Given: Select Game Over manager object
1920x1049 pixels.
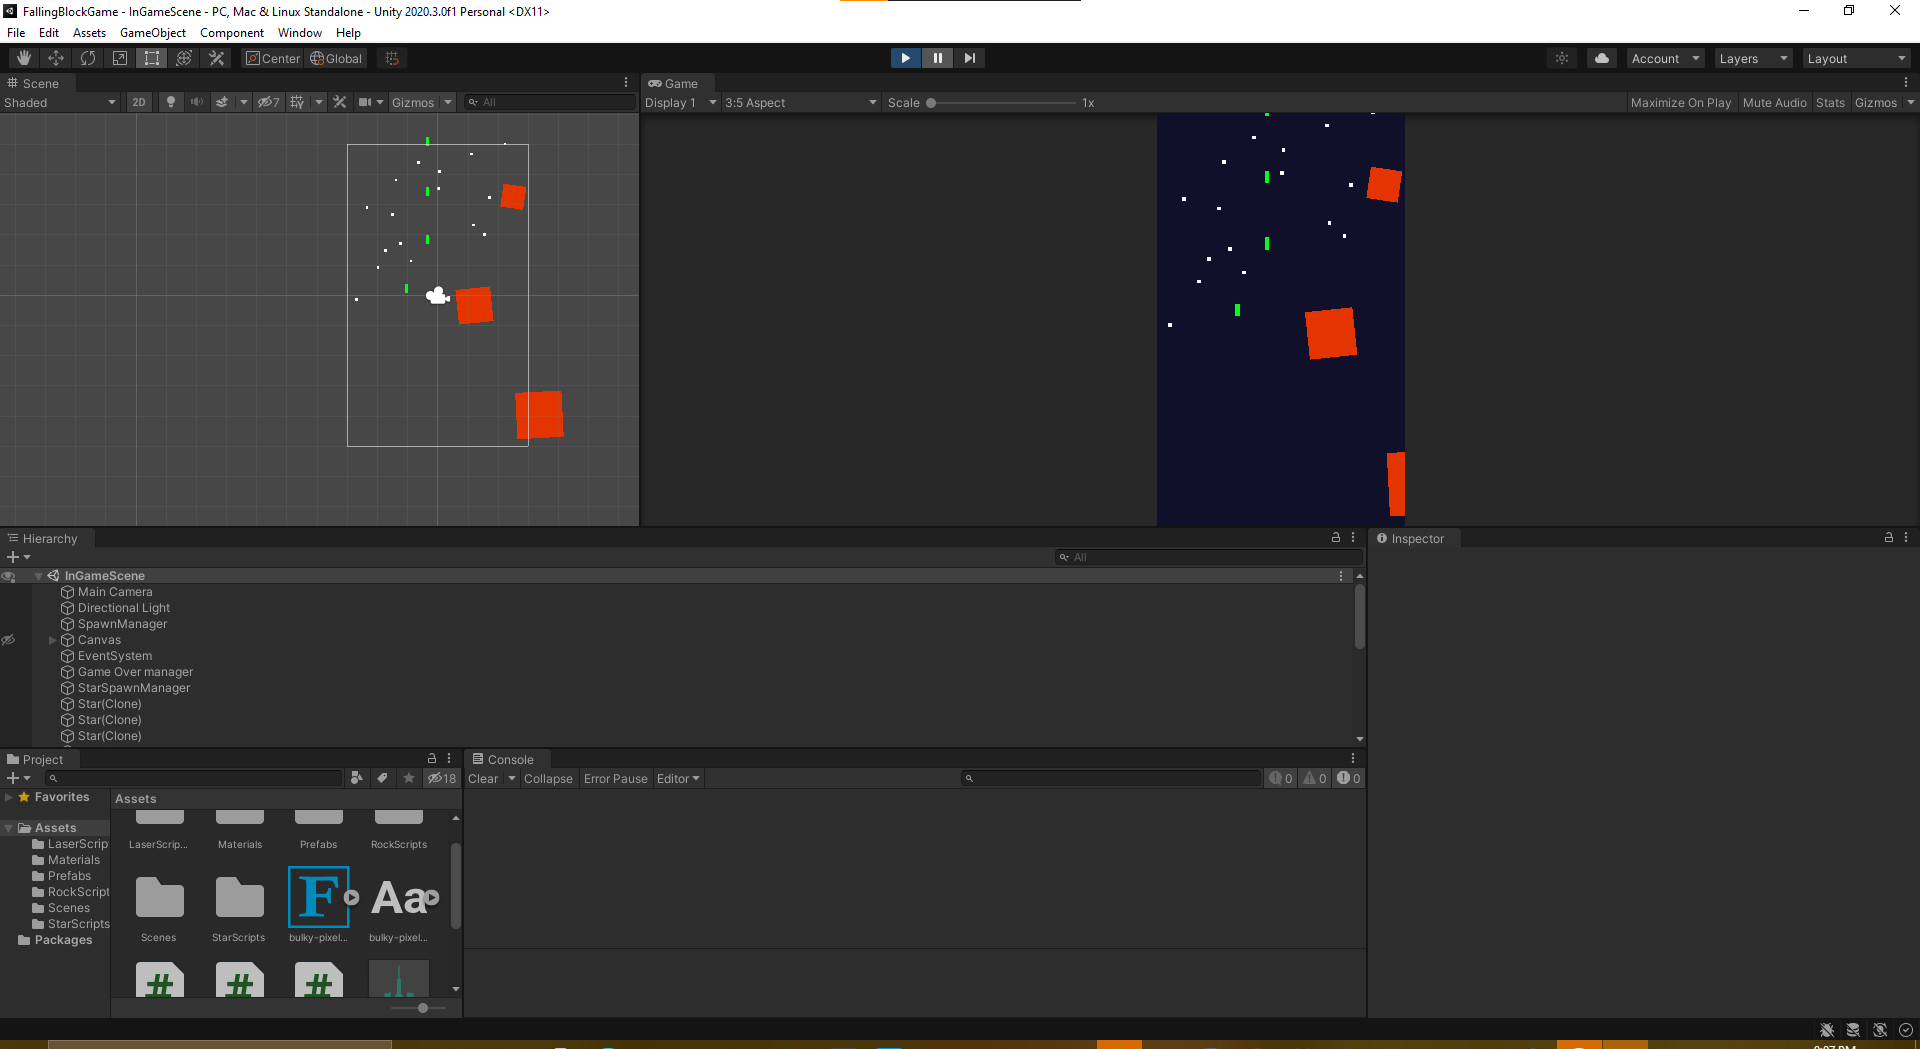Looking at the screenshot, I should point(135,672).
